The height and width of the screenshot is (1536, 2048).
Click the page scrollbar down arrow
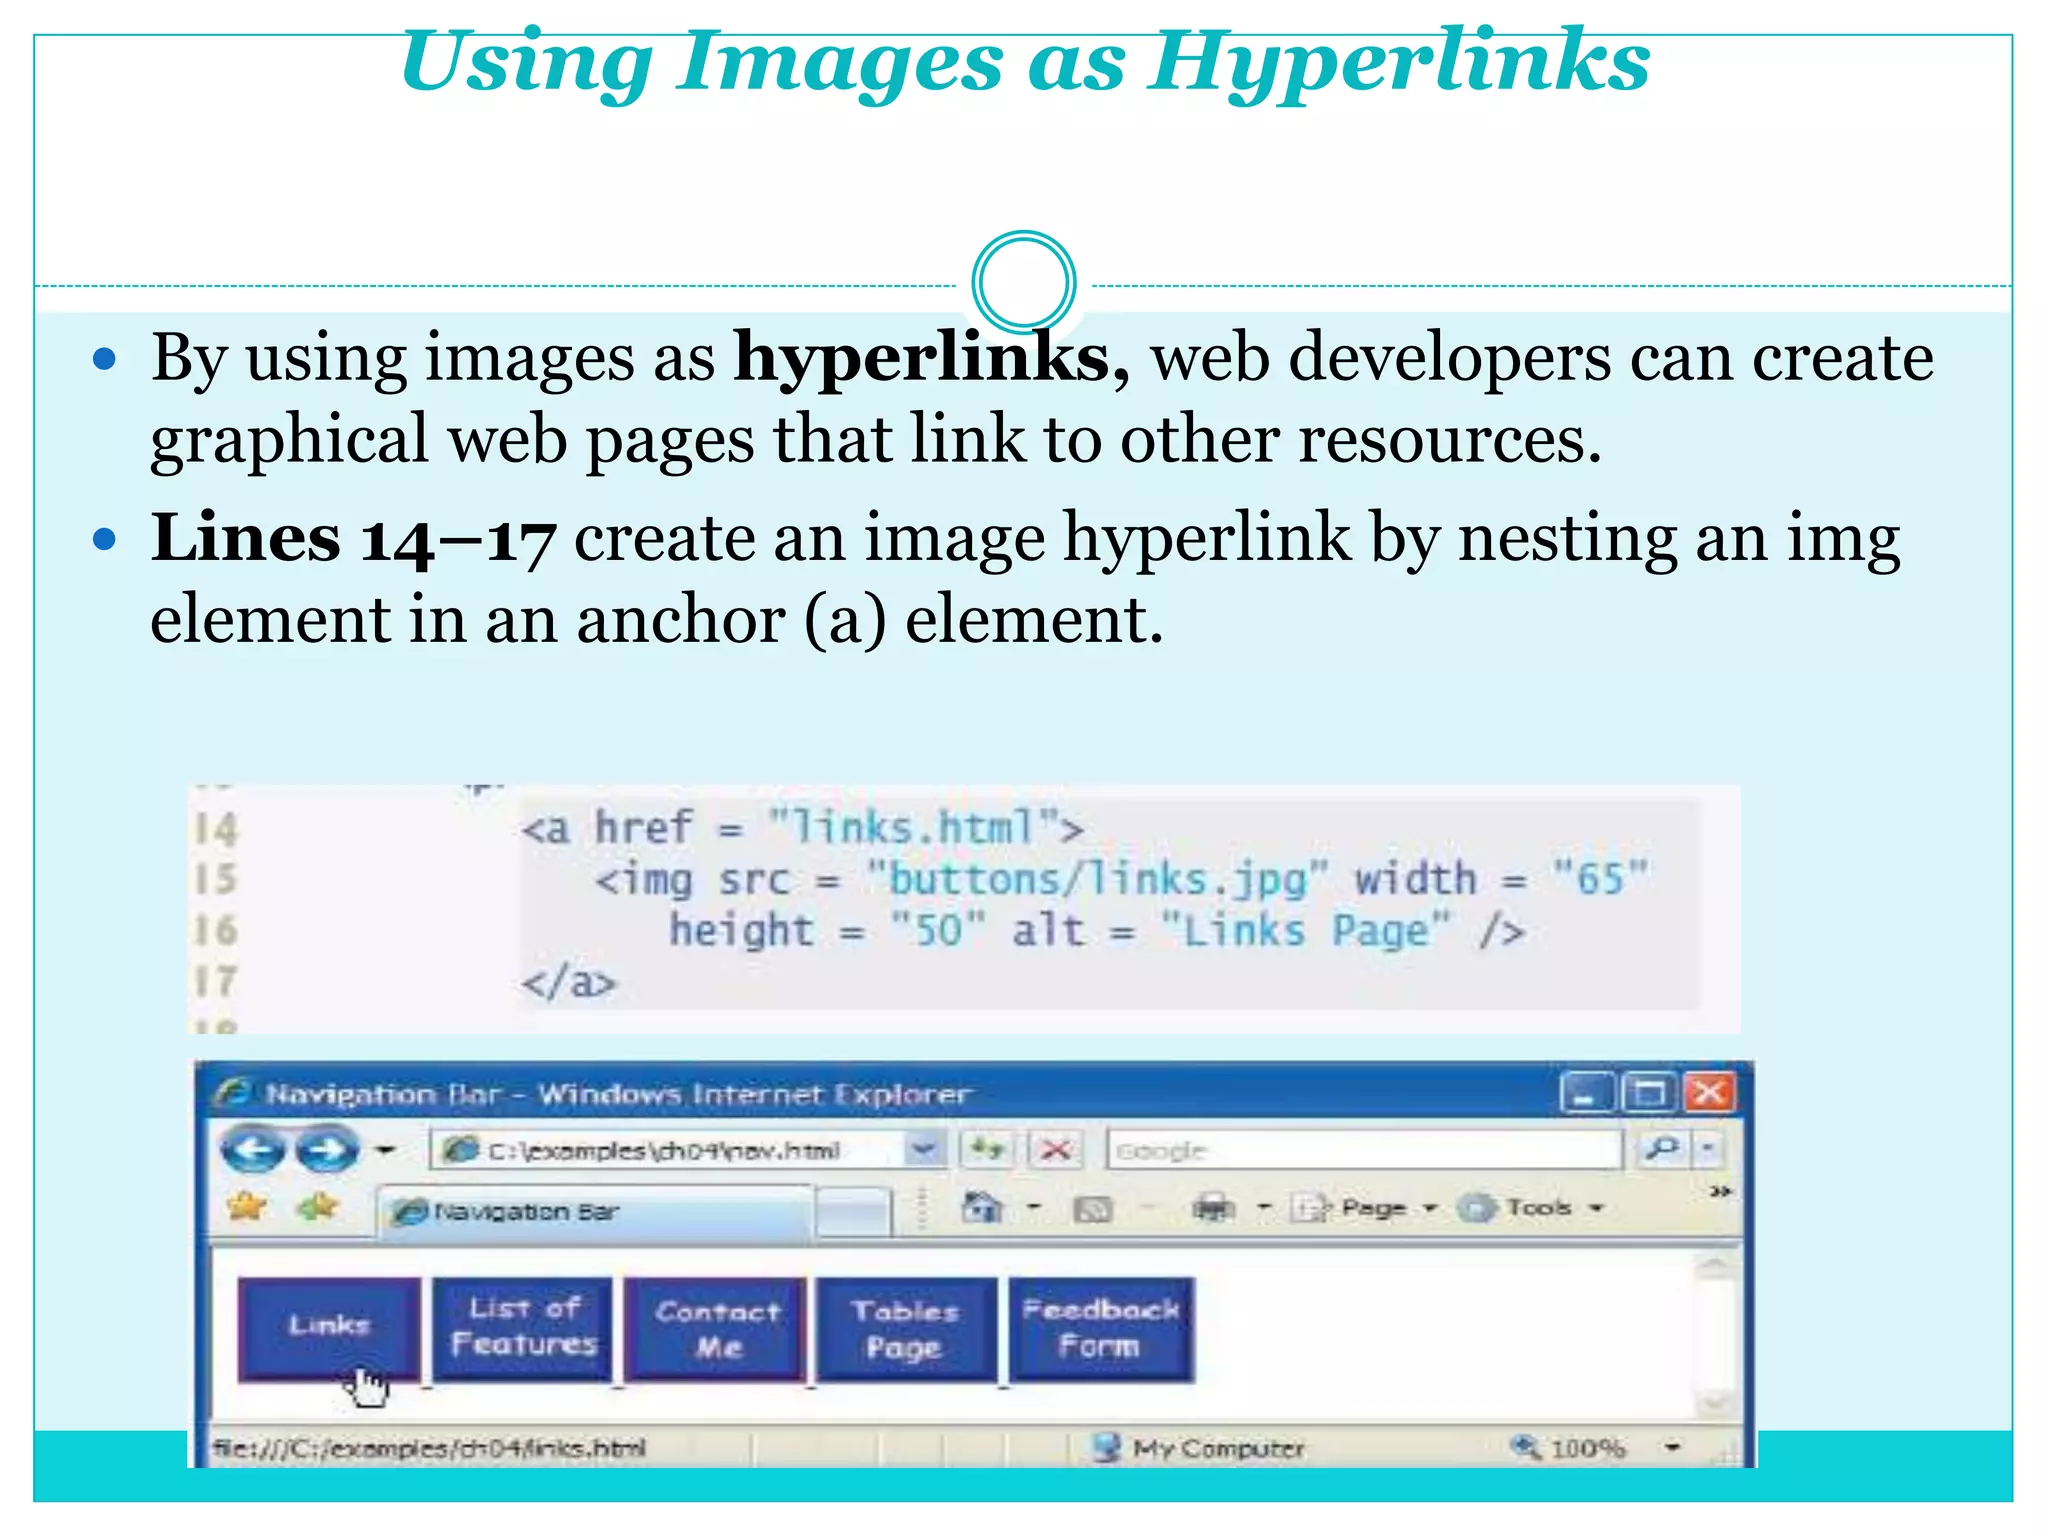[x=1716, y=1402]
